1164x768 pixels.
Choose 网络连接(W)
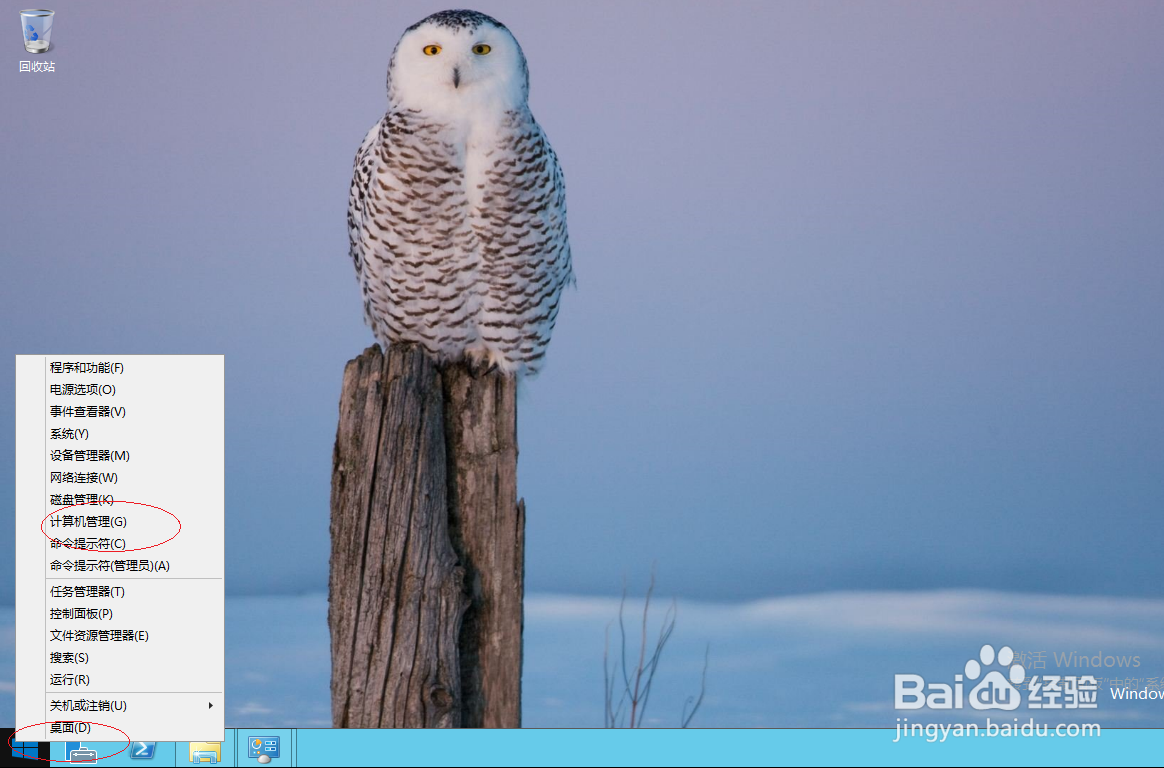(120, 478)
